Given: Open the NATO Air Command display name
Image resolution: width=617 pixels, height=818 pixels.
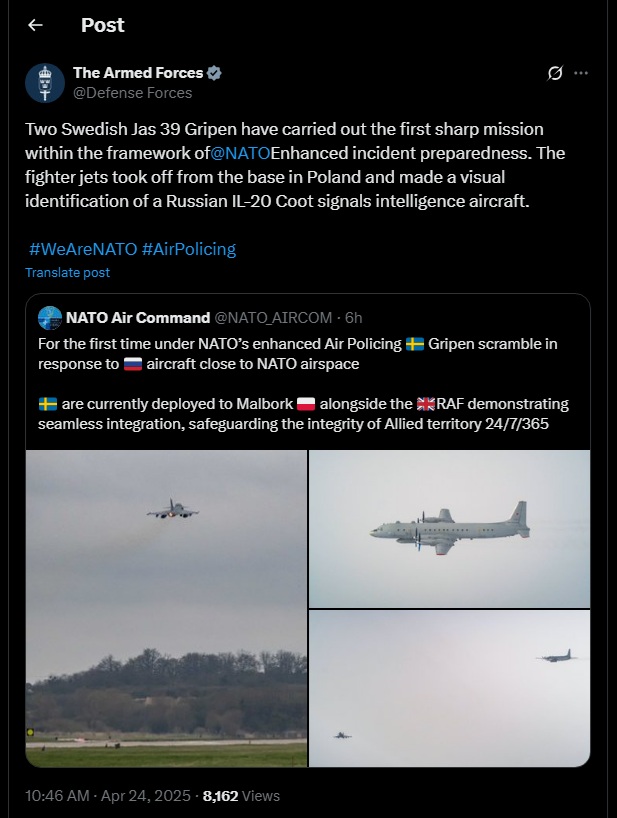Looking at the screenshot, I should 137,318.
